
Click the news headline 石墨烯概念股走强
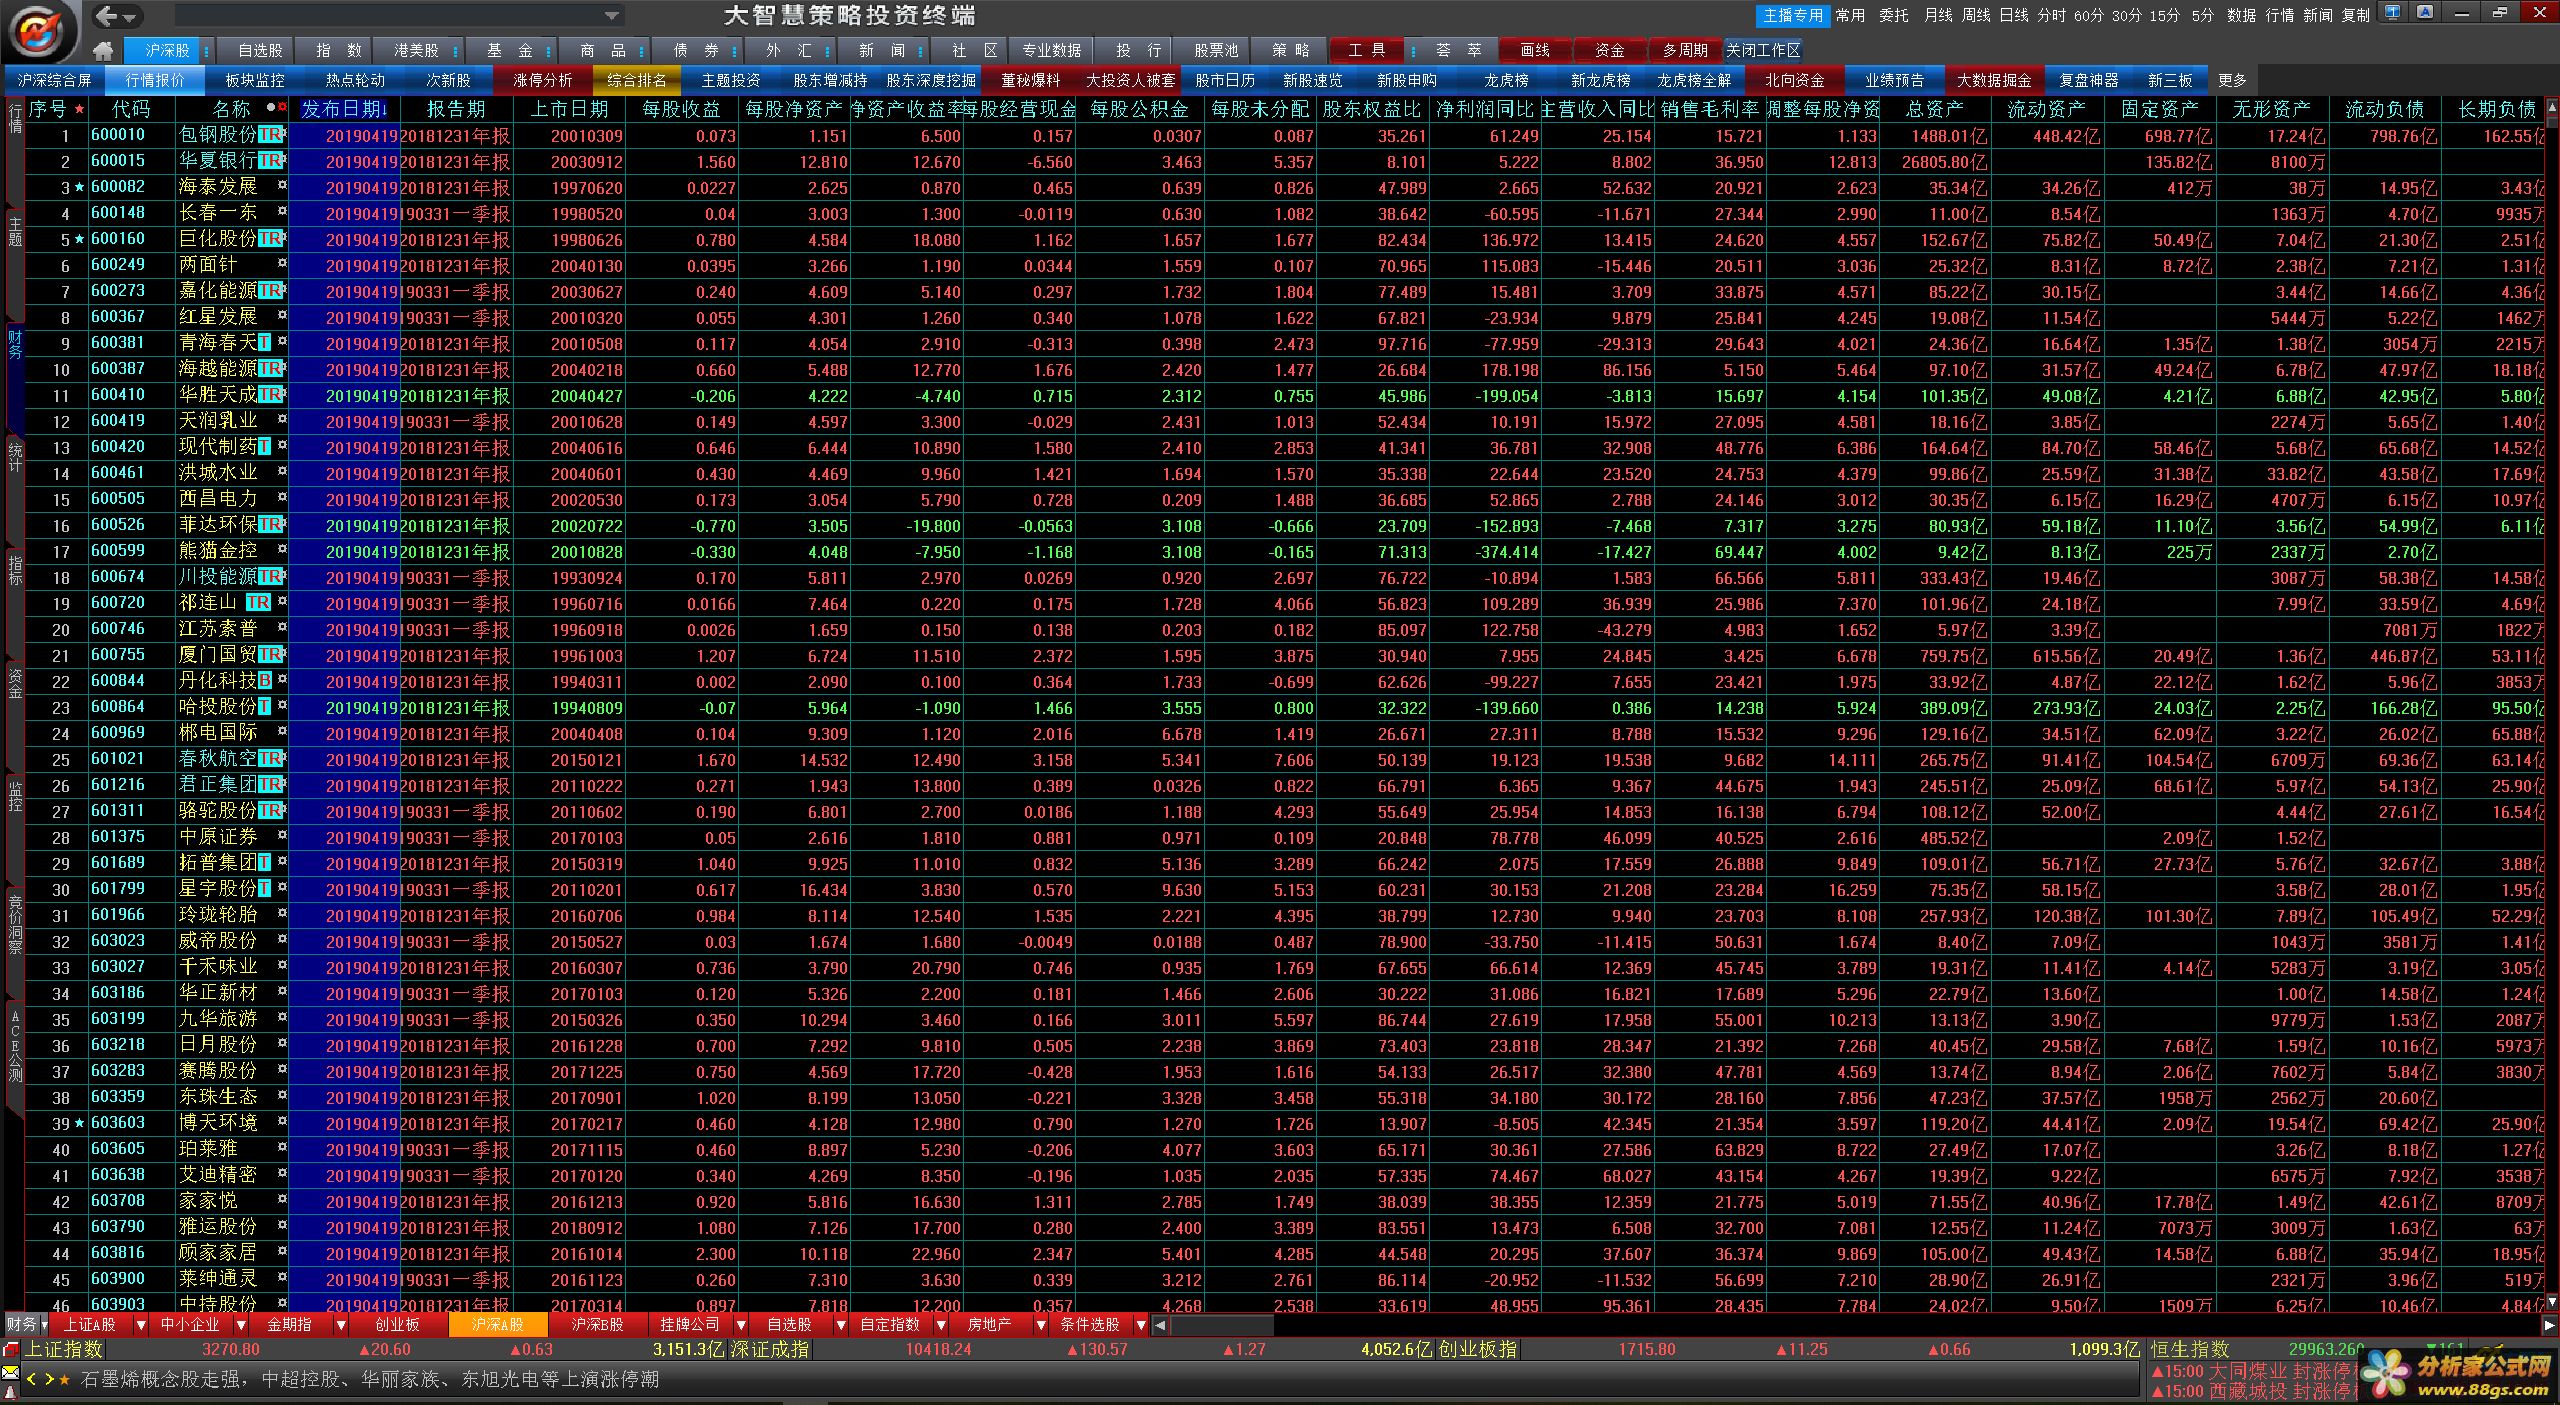coord(160,1380)
